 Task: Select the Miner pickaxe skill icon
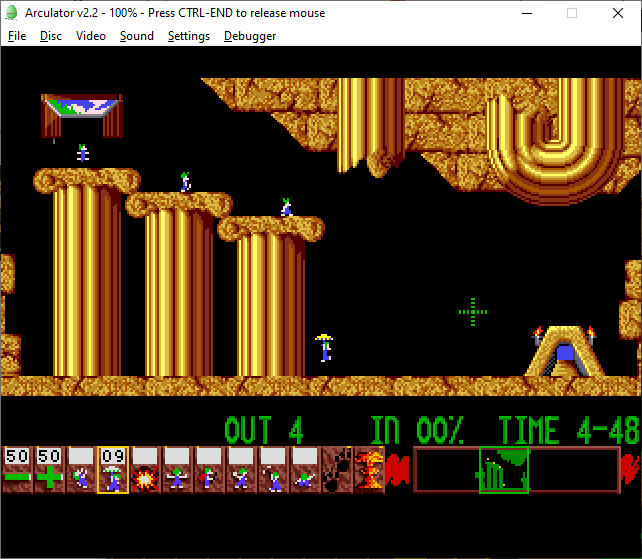pos(272,470)
